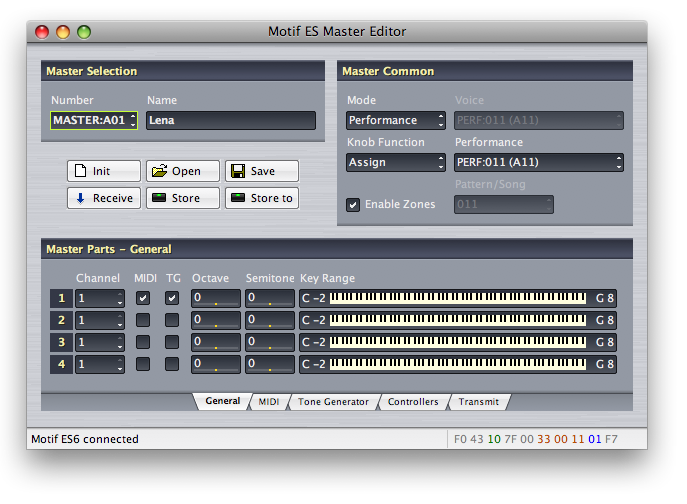The width and height of the screenshot is (687, 504).
Task: Expand the Performance PERF:011 dropdown
Action: coord(539,162)
